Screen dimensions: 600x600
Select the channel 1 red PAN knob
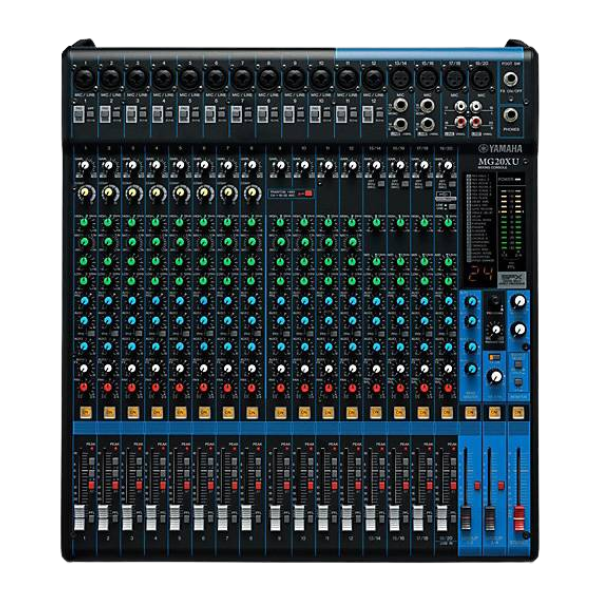click(x=84, y=388)
